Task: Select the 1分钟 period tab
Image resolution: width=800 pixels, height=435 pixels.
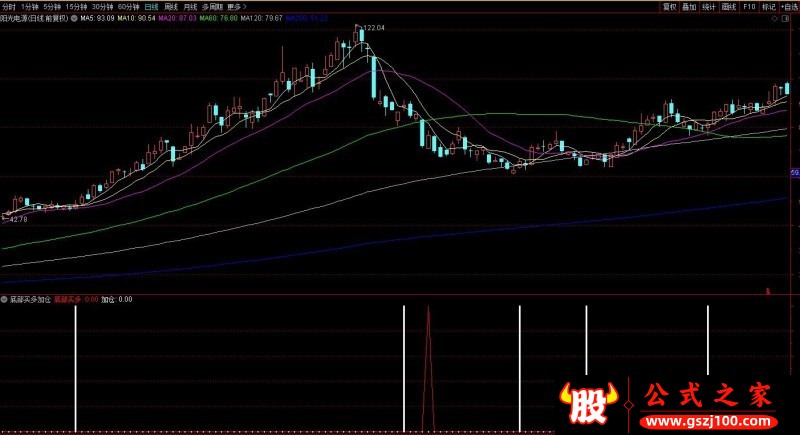Action: [x=31, y=6]
